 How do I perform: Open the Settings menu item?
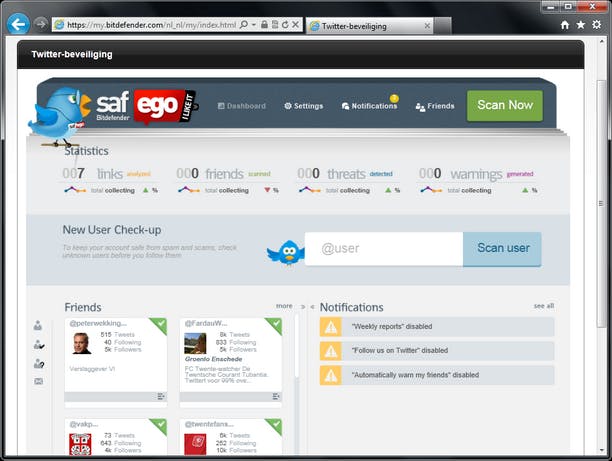tap(304, 106)
